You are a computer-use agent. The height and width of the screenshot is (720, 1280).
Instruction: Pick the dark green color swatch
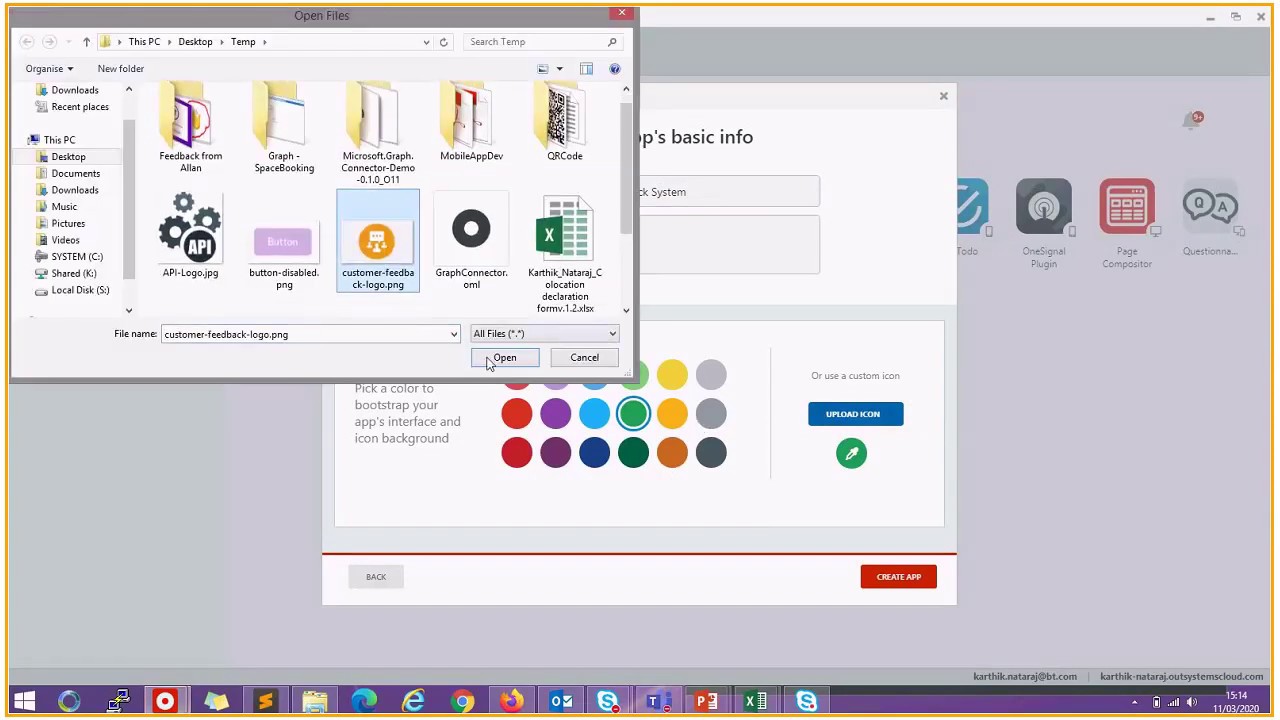(633, 453)
